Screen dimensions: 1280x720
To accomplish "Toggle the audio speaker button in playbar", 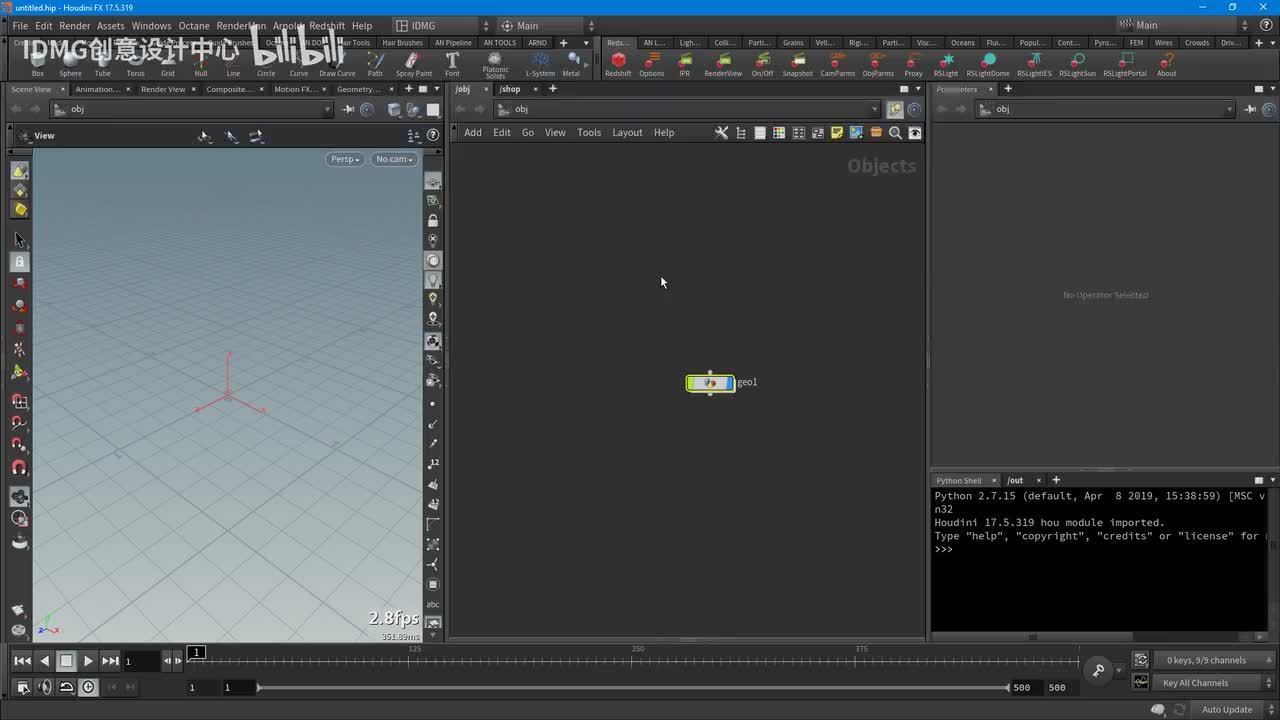I will coord(44,687).
